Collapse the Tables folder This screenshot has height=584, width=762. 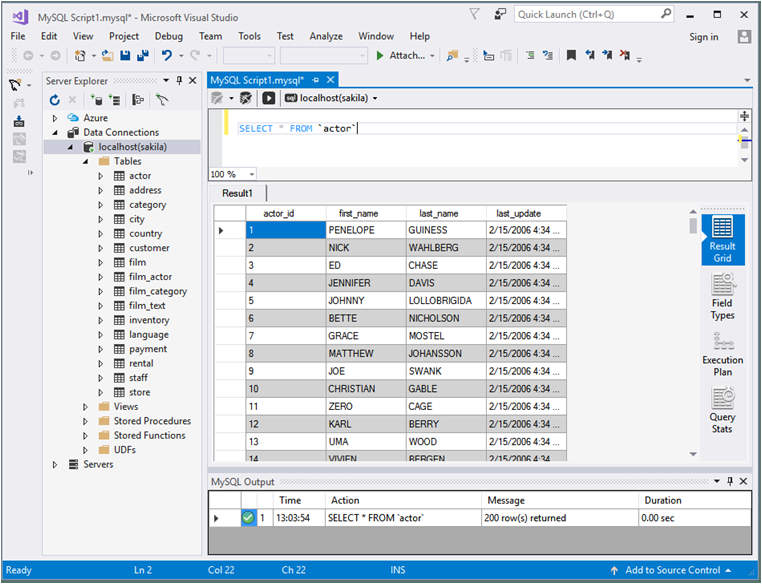point(86,161)
